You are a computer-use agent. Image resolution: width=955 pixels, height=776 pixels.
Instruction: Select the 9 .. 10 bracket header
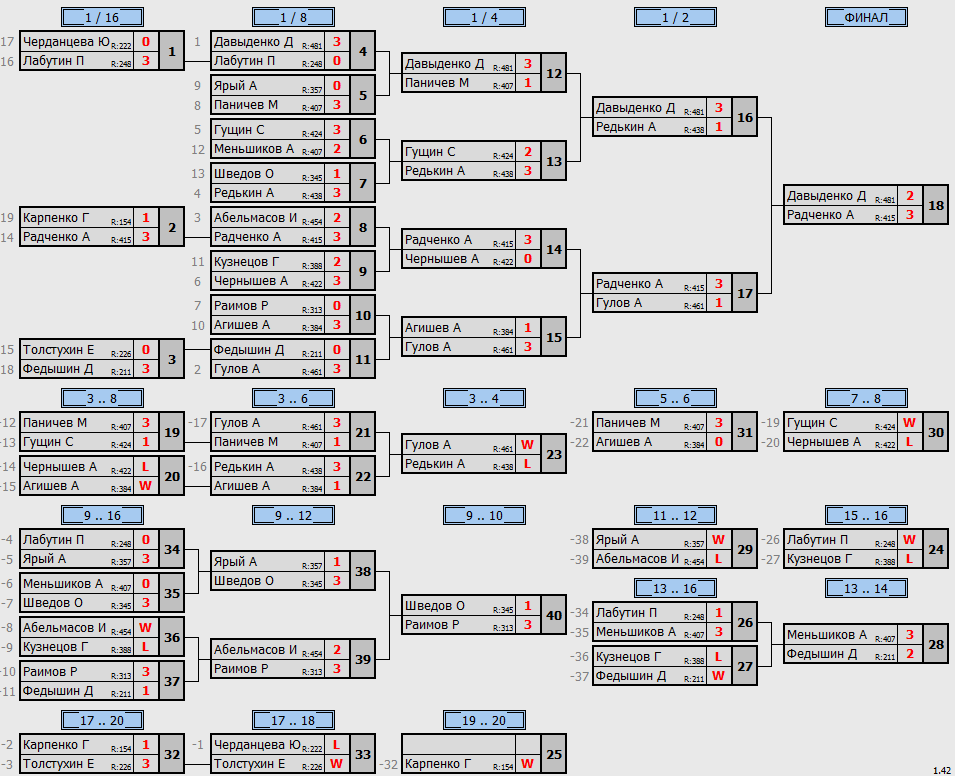coord(484,515)
